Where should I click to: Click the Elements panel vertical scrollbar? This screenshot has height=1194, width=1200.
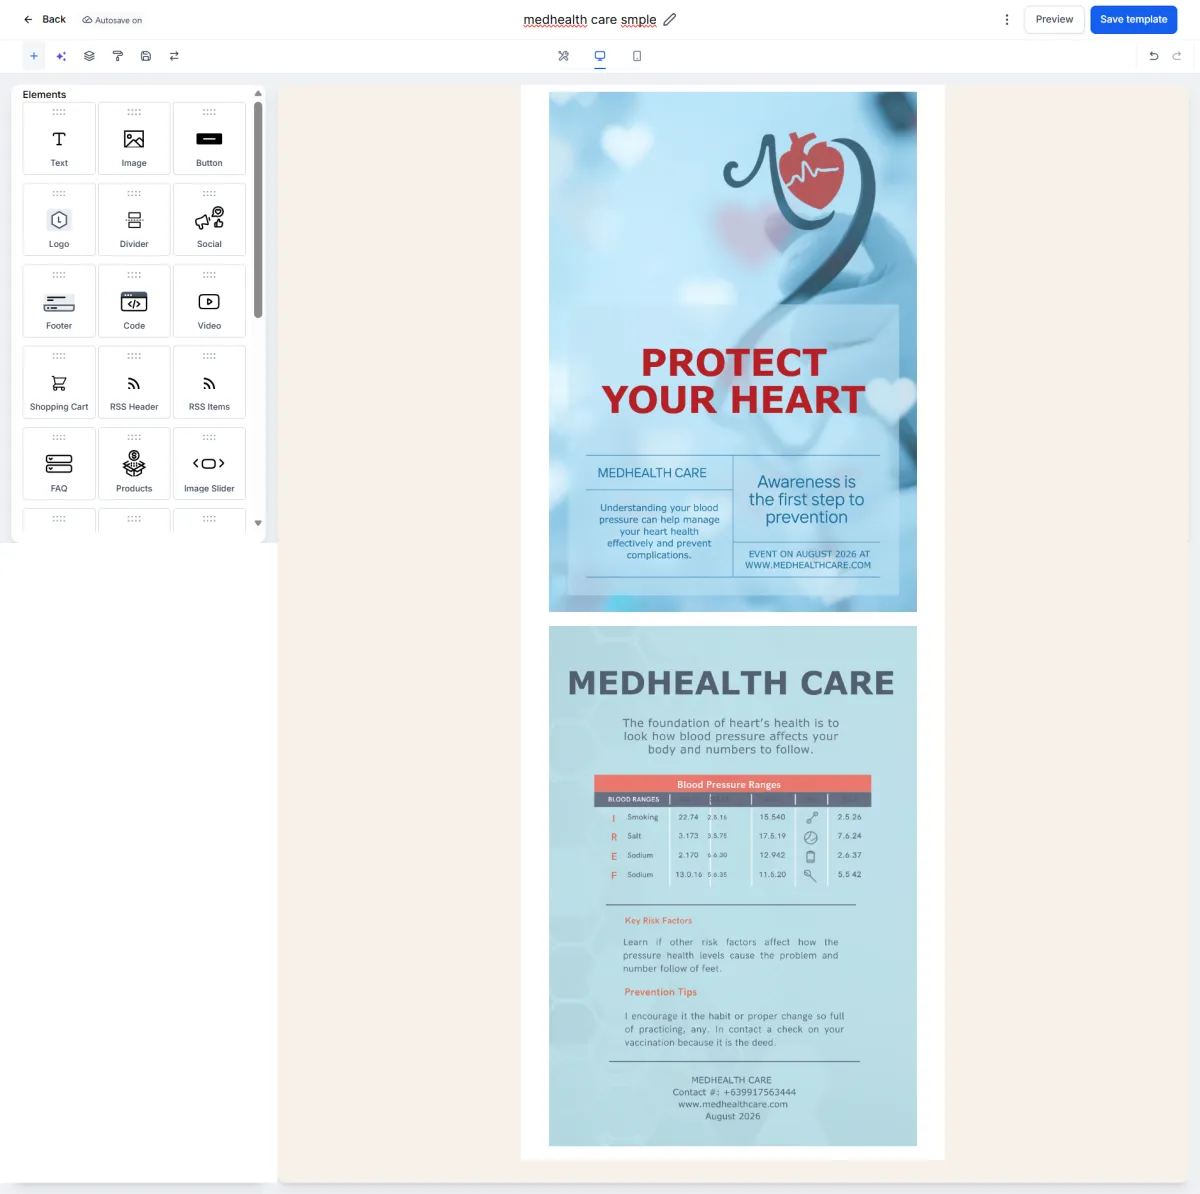click(x=258, y=209)
